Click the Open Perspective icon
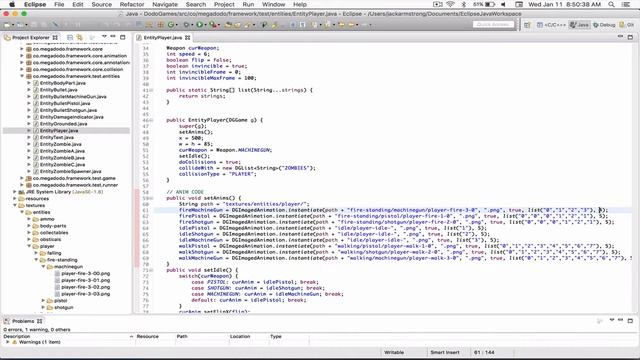 click(x=527, y=25)
